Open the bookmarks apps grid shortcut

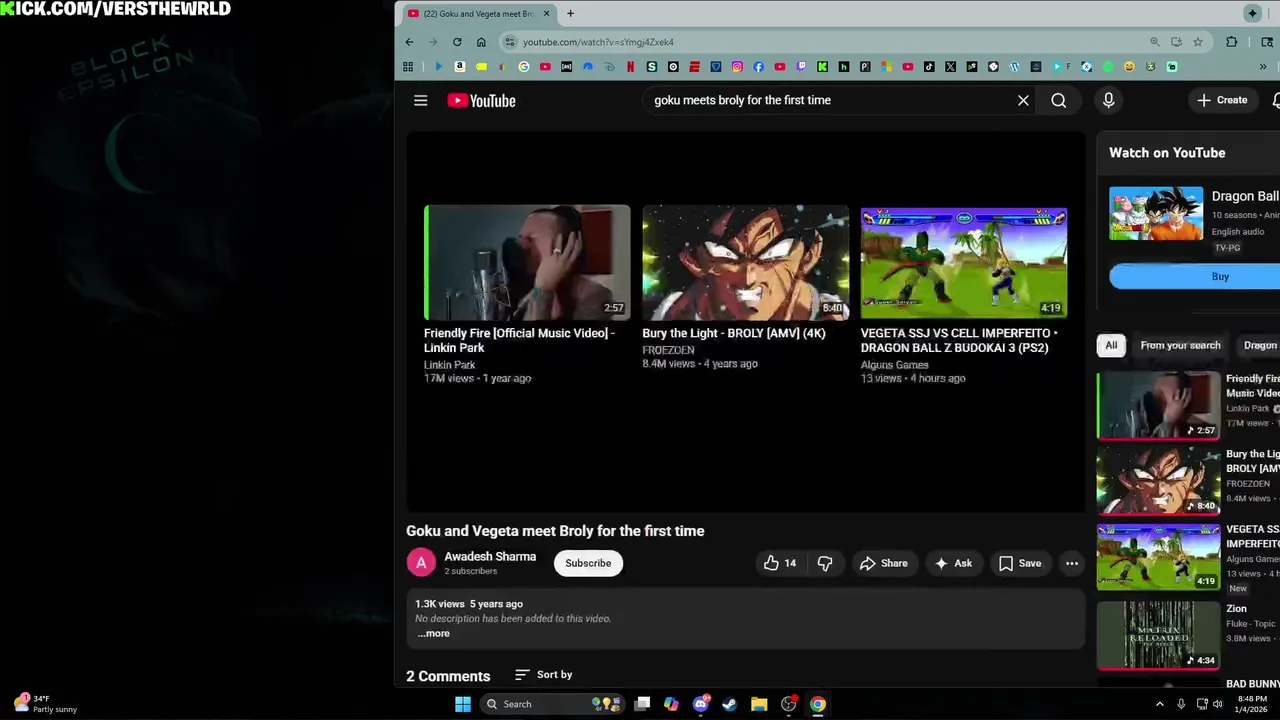(408, 67)
